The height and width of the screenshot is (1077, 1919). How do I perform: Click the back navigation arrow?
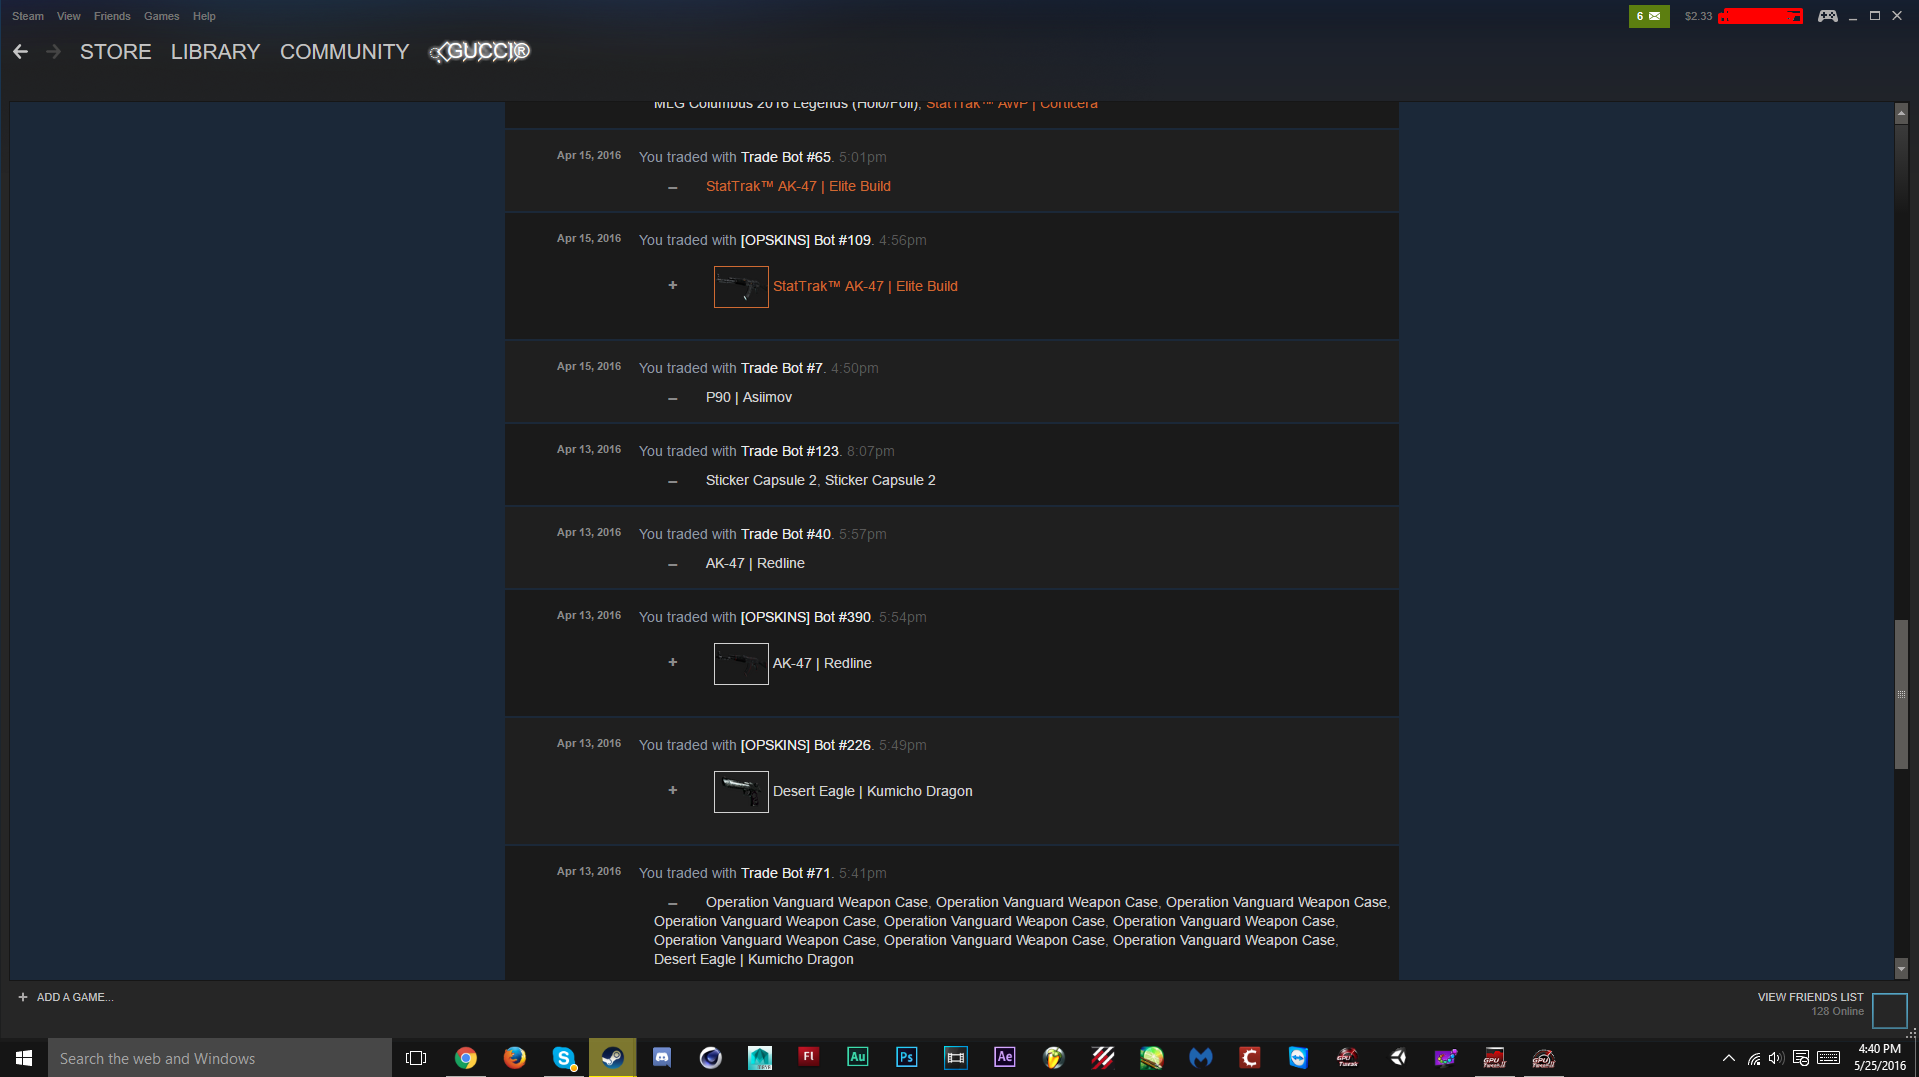[20, 52]
